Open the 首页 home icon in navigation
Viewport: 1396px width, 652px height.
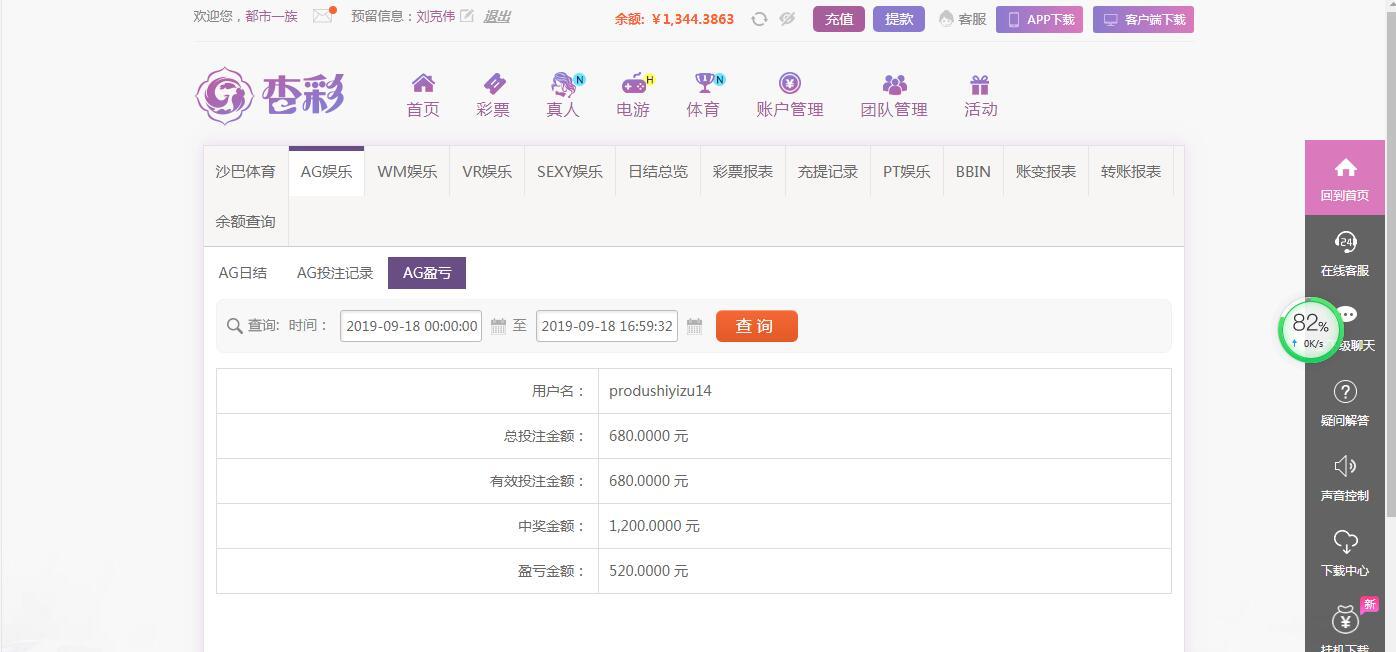click(x=422, y=95)
